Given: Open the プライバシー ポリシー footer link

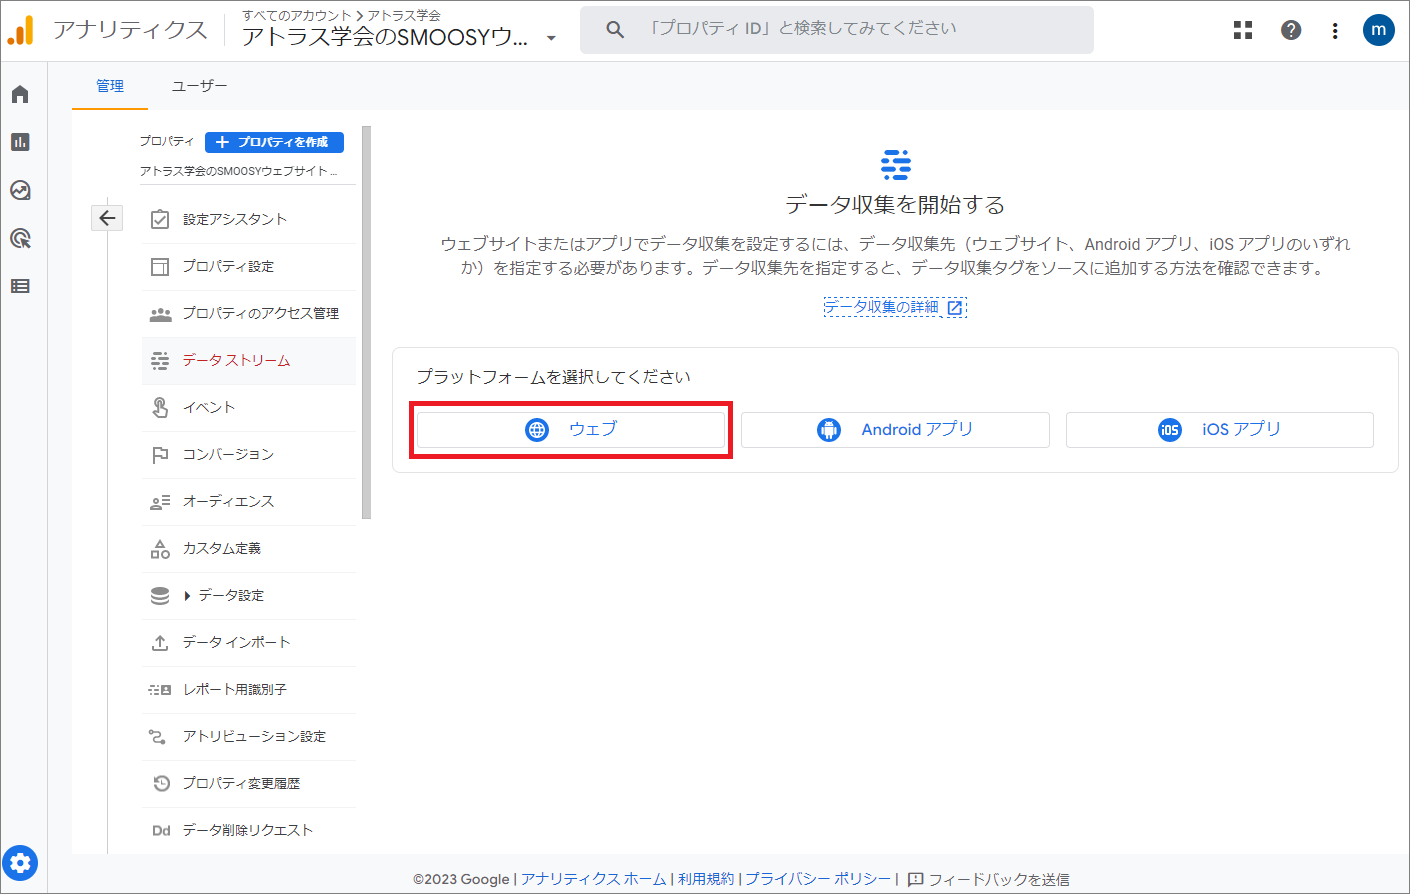Looking at the screenshot, I should [x=818, y=879].
